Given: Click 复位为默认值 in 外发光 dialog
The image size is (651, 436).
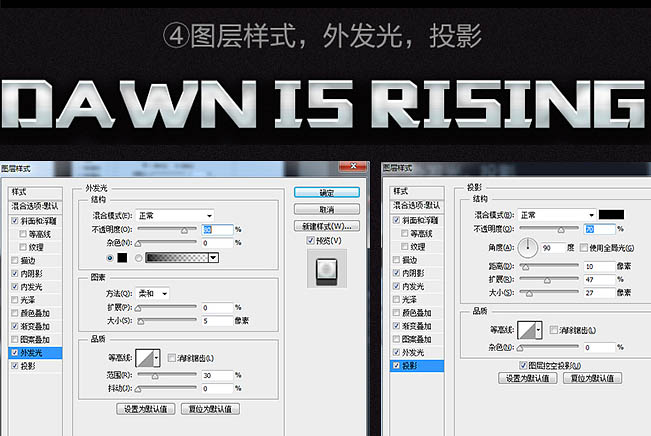Looking at the screenshot, I should click(x=210, y=409).
